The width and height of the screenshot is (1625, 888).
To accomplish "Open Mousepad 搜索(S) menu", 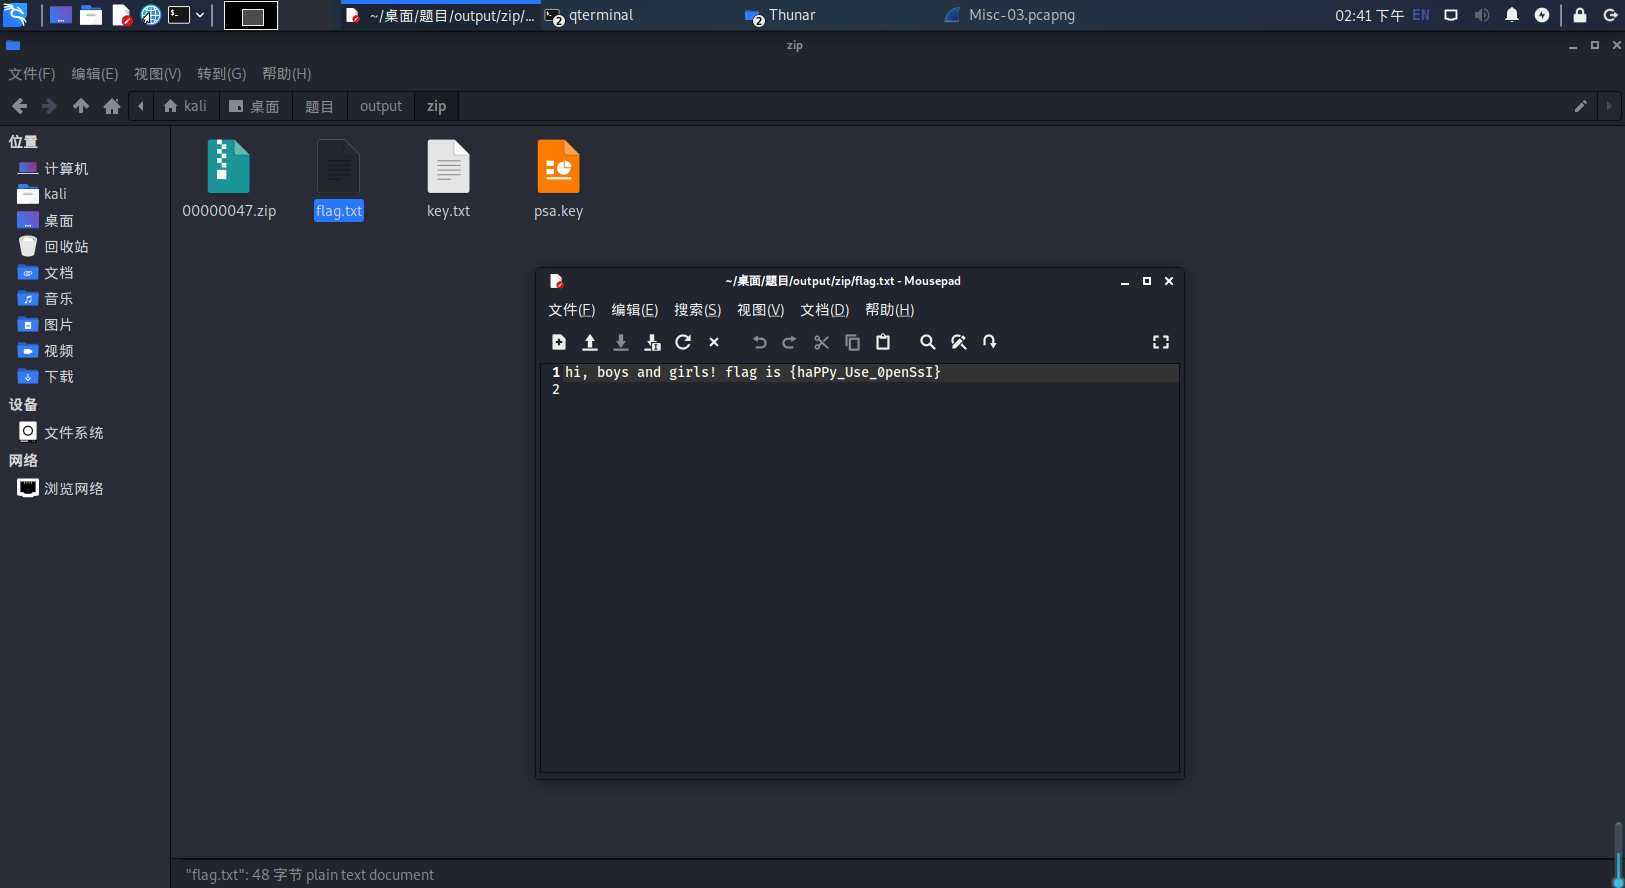I will [698, 310].
